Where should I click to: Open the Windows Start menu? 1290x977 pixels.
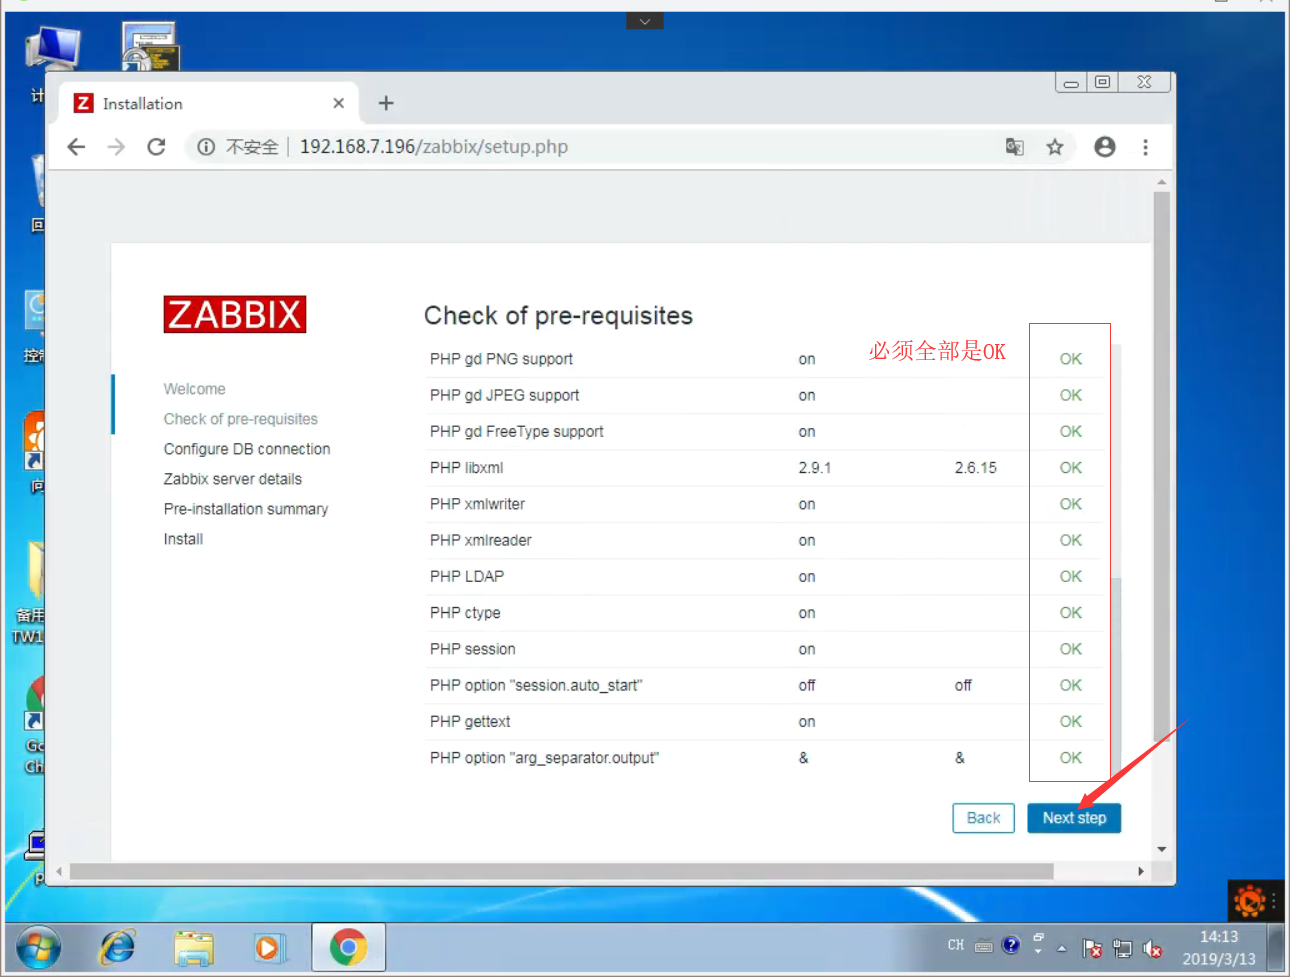(38, 947)
